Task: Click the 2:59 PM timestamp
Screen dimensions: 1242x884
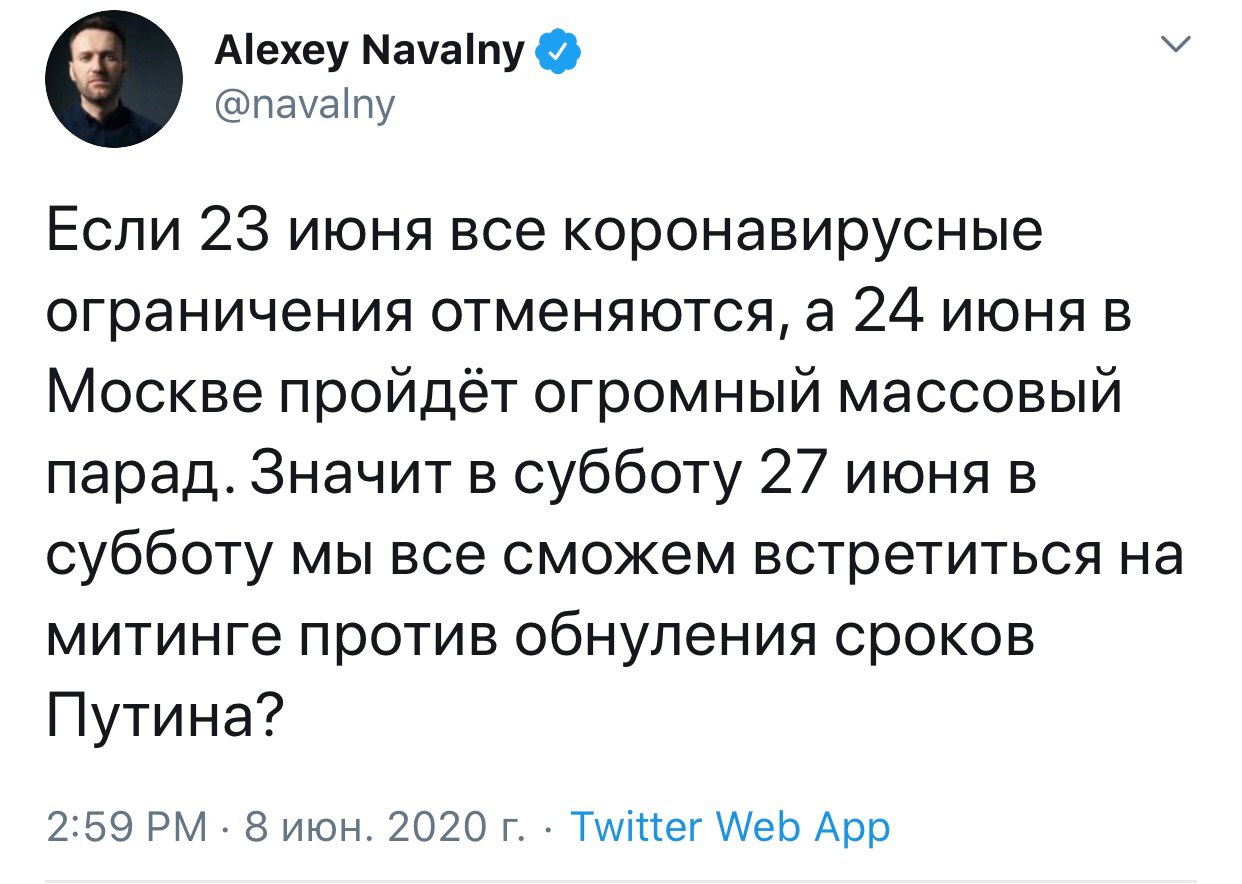Action: (128, 827)
